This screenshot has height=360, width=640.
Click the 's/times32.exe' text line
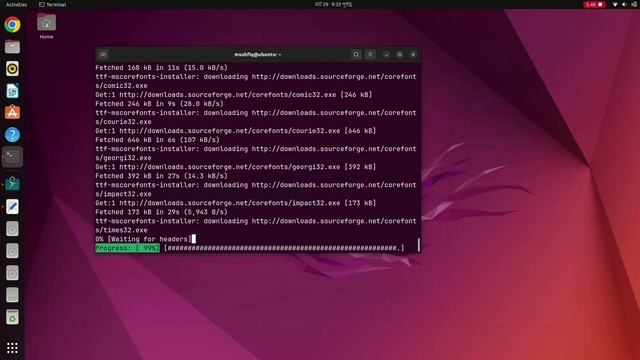(121, 230)
